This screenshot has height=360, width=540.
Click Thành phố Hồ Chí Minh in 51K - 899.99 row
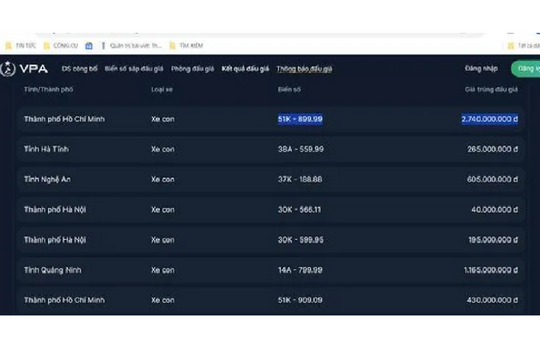point(64,119)
